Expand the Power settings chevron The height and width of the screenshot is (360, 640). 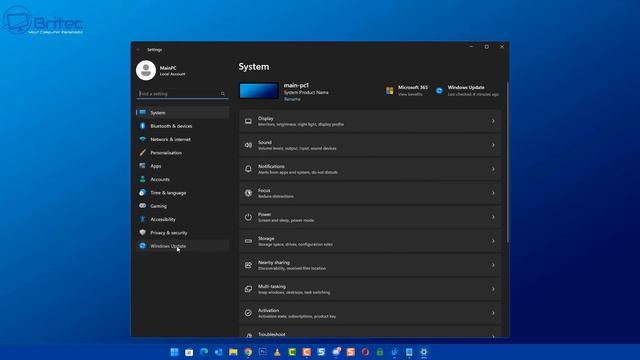(x=493, y=217)
